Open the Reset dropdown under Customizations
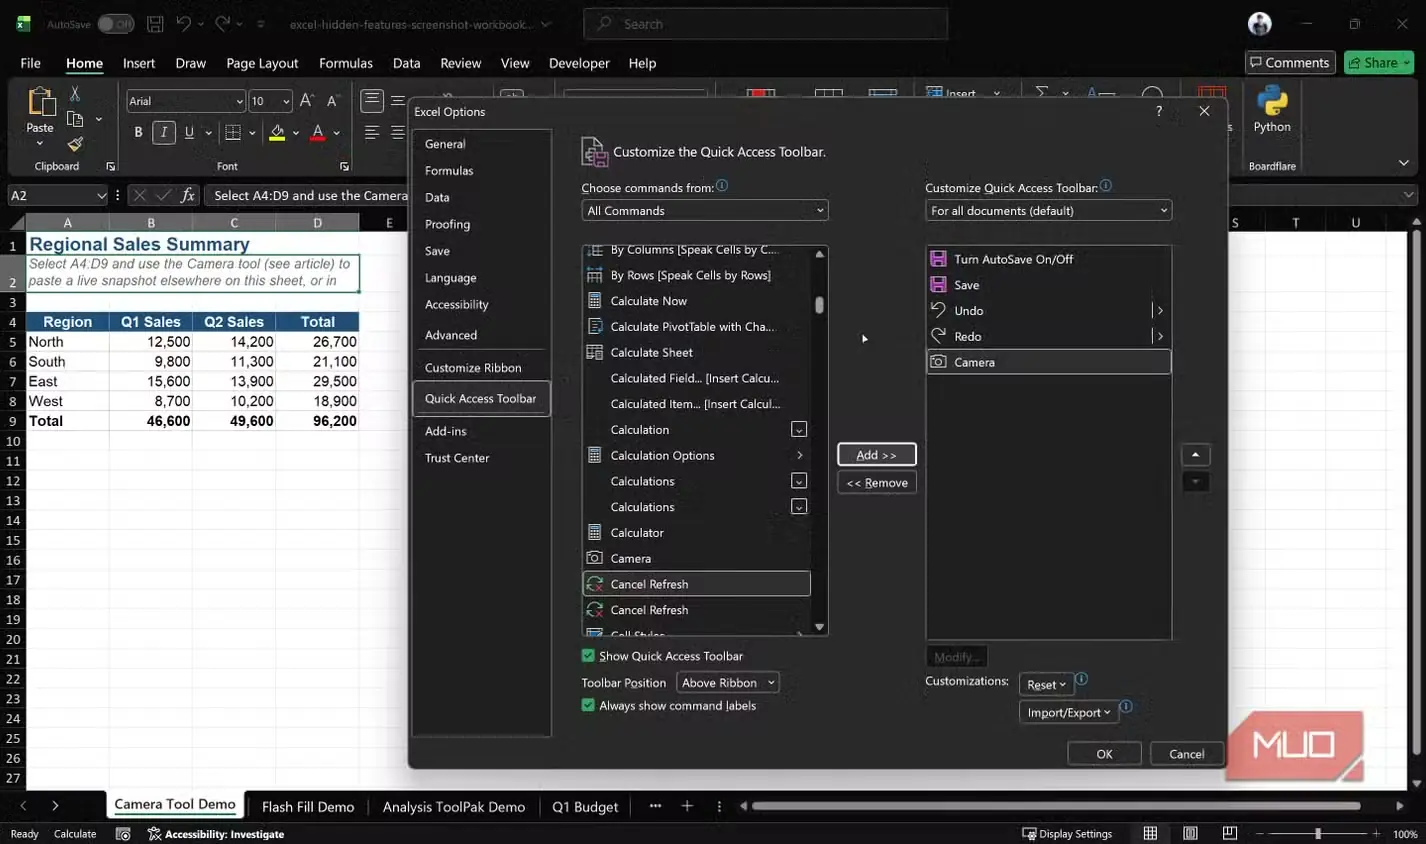The image size is (1426, 844). click(x=1046, y=684)
